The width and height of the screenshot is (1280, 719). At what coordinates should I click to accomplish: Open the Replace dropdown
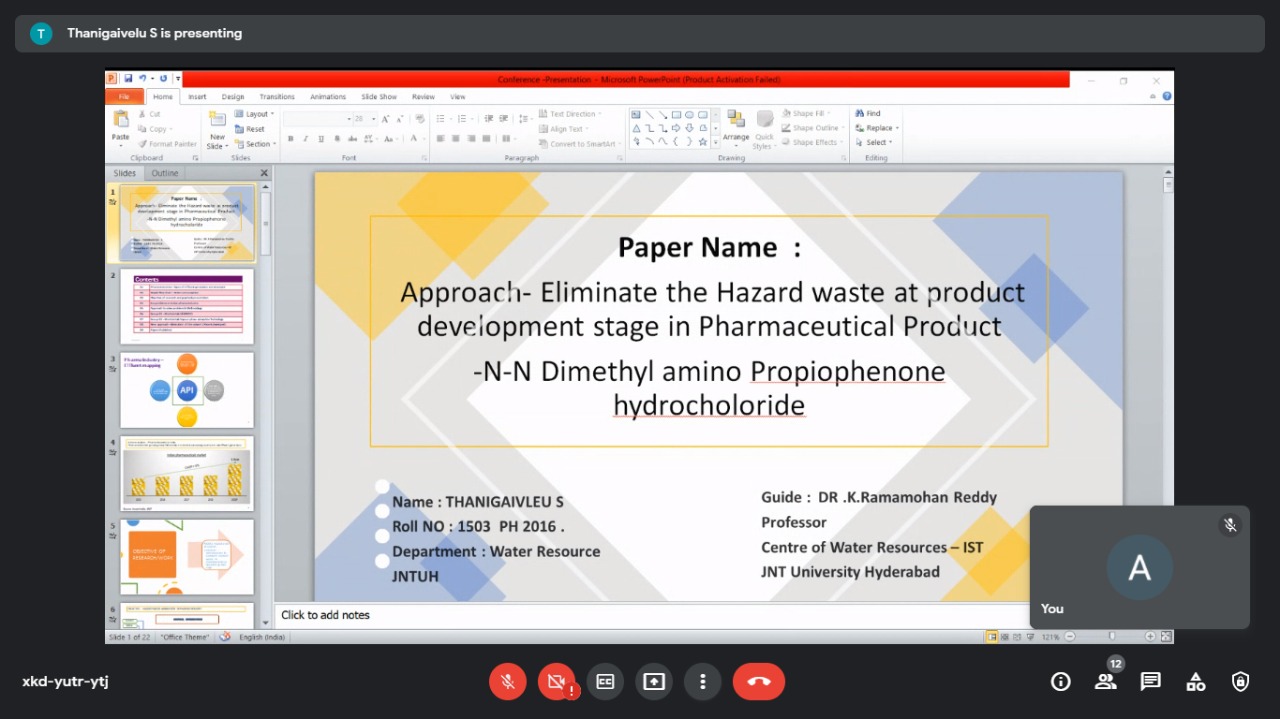(877, 128)
